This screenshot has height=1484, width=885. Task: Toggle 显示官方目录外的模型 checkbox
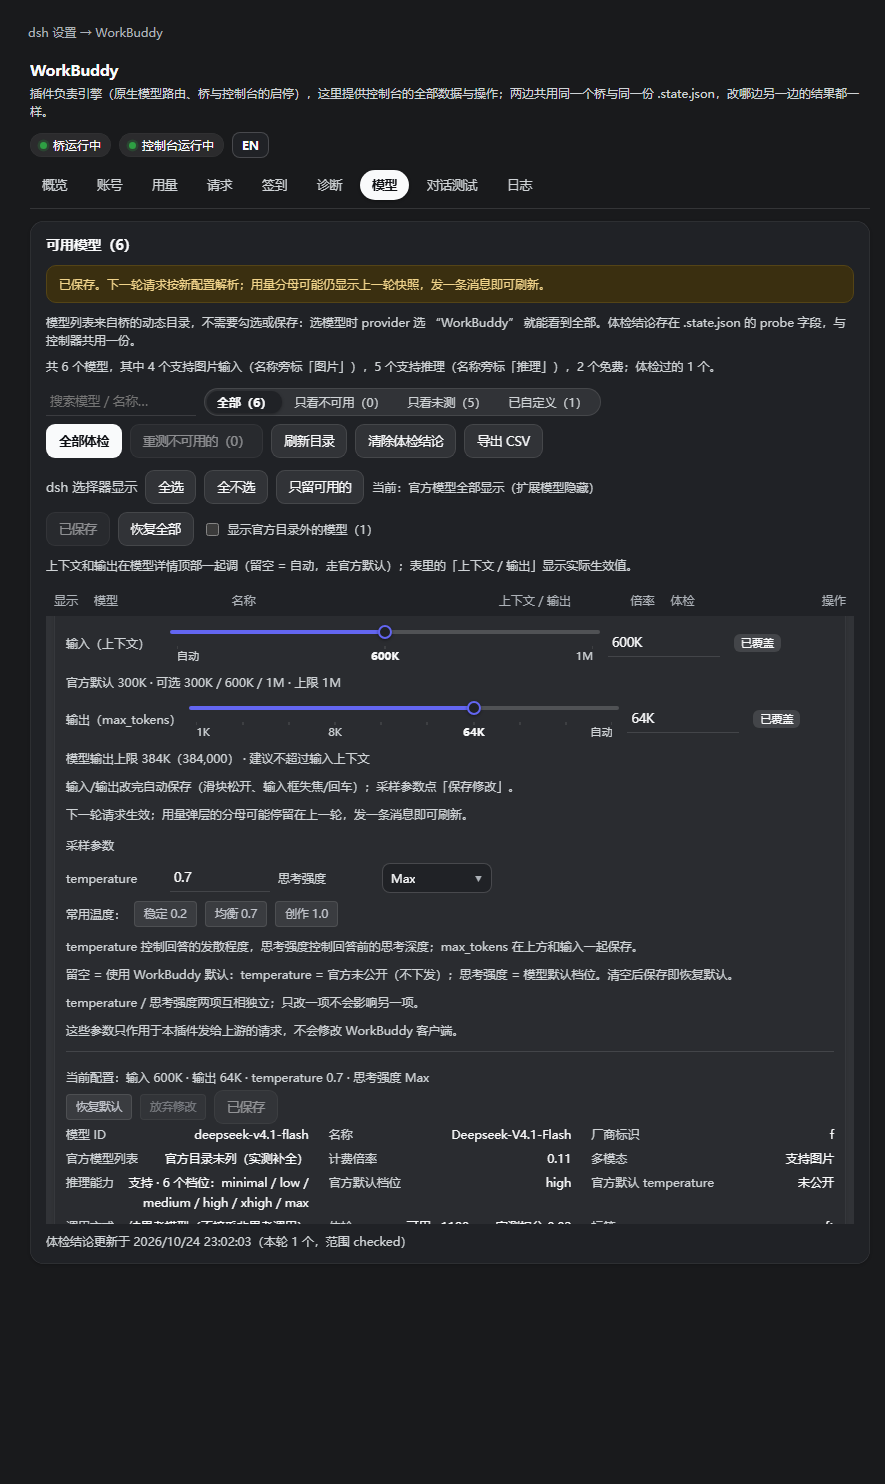tap(212, 529)
